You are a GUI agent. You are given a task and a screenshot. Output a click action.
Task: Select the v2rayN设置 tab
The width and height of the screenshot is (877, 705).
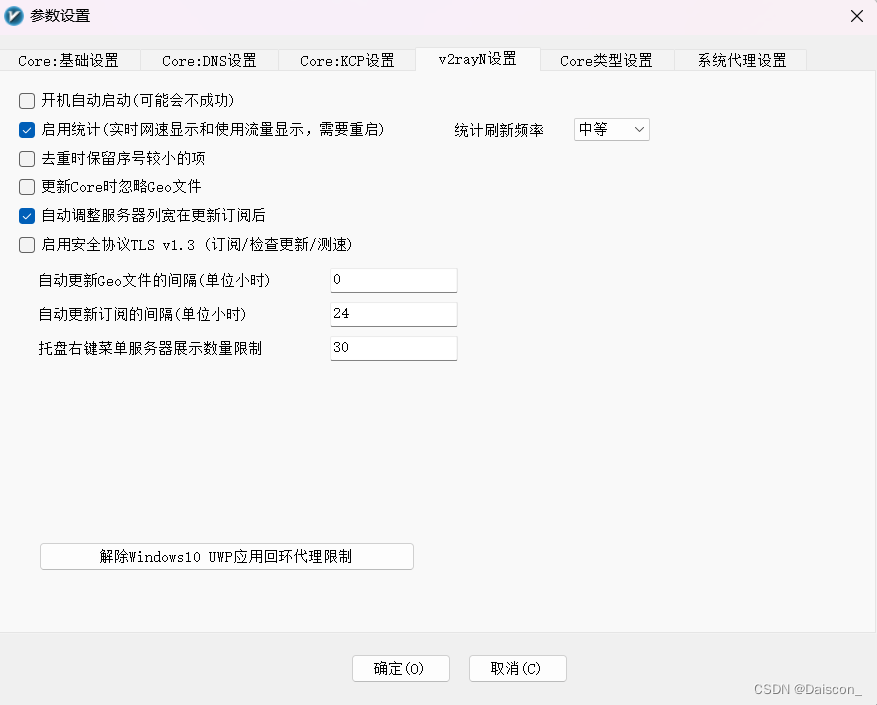click(x=478, y=59)
